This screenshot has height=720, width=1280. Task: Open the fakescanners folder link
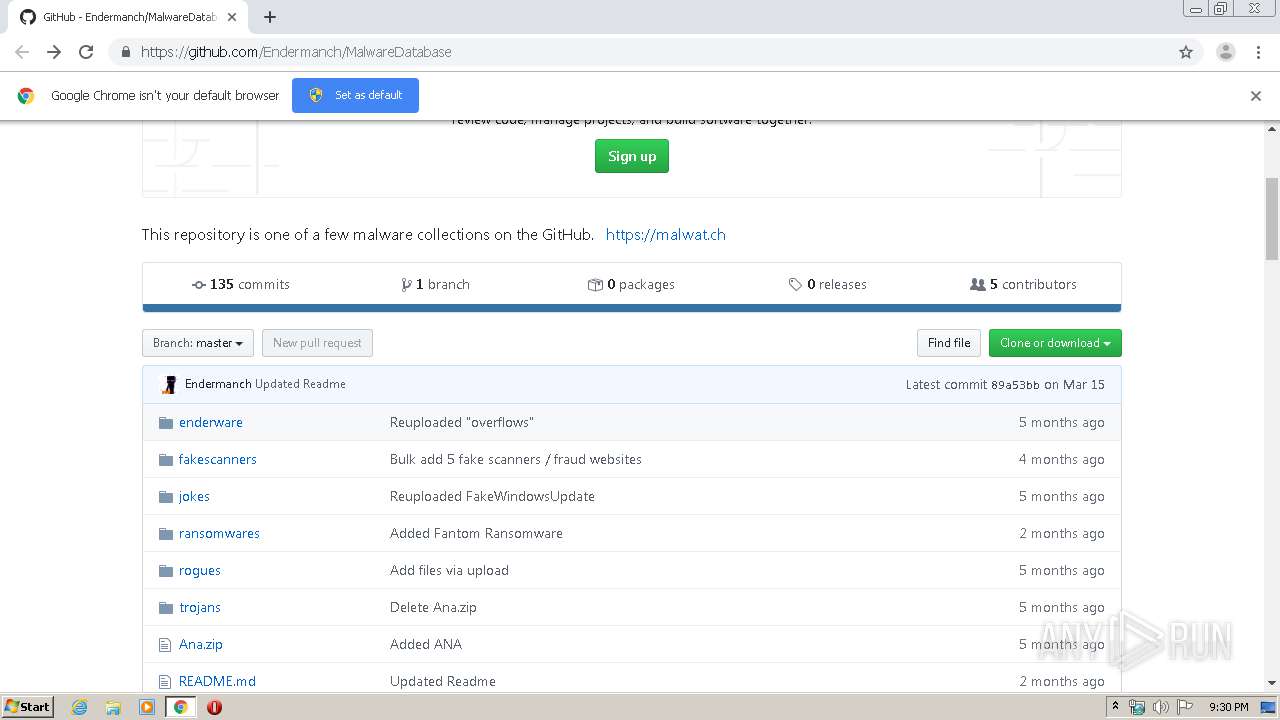point(218,460)
